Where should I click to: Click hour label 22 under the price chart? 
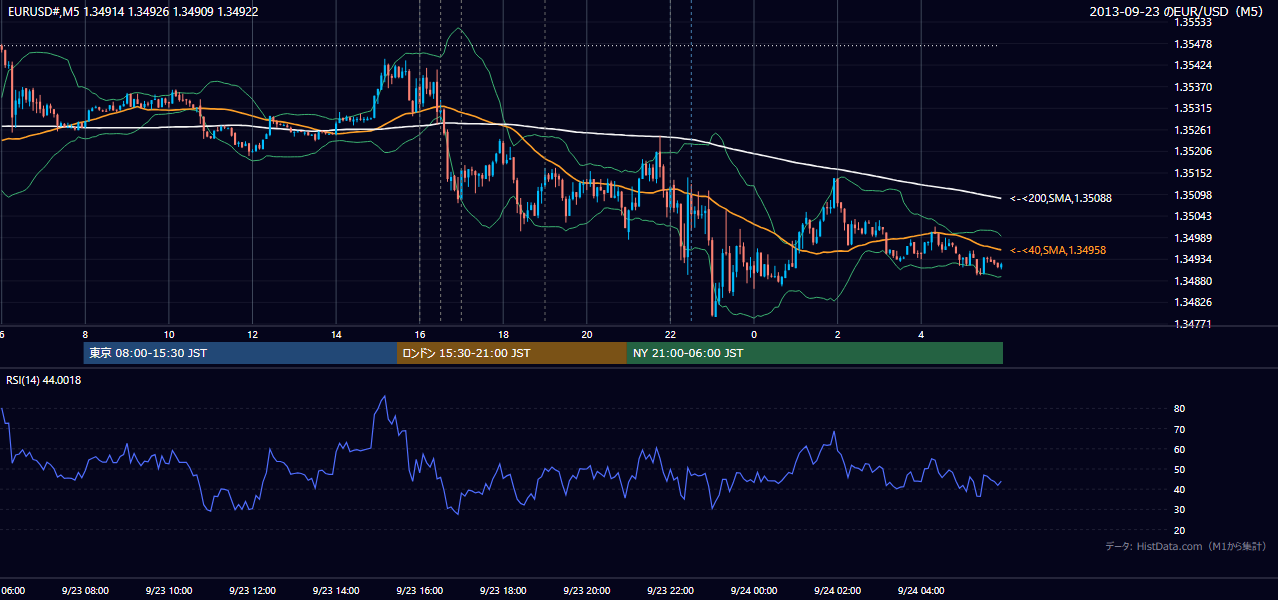click(x=671, y=334)
